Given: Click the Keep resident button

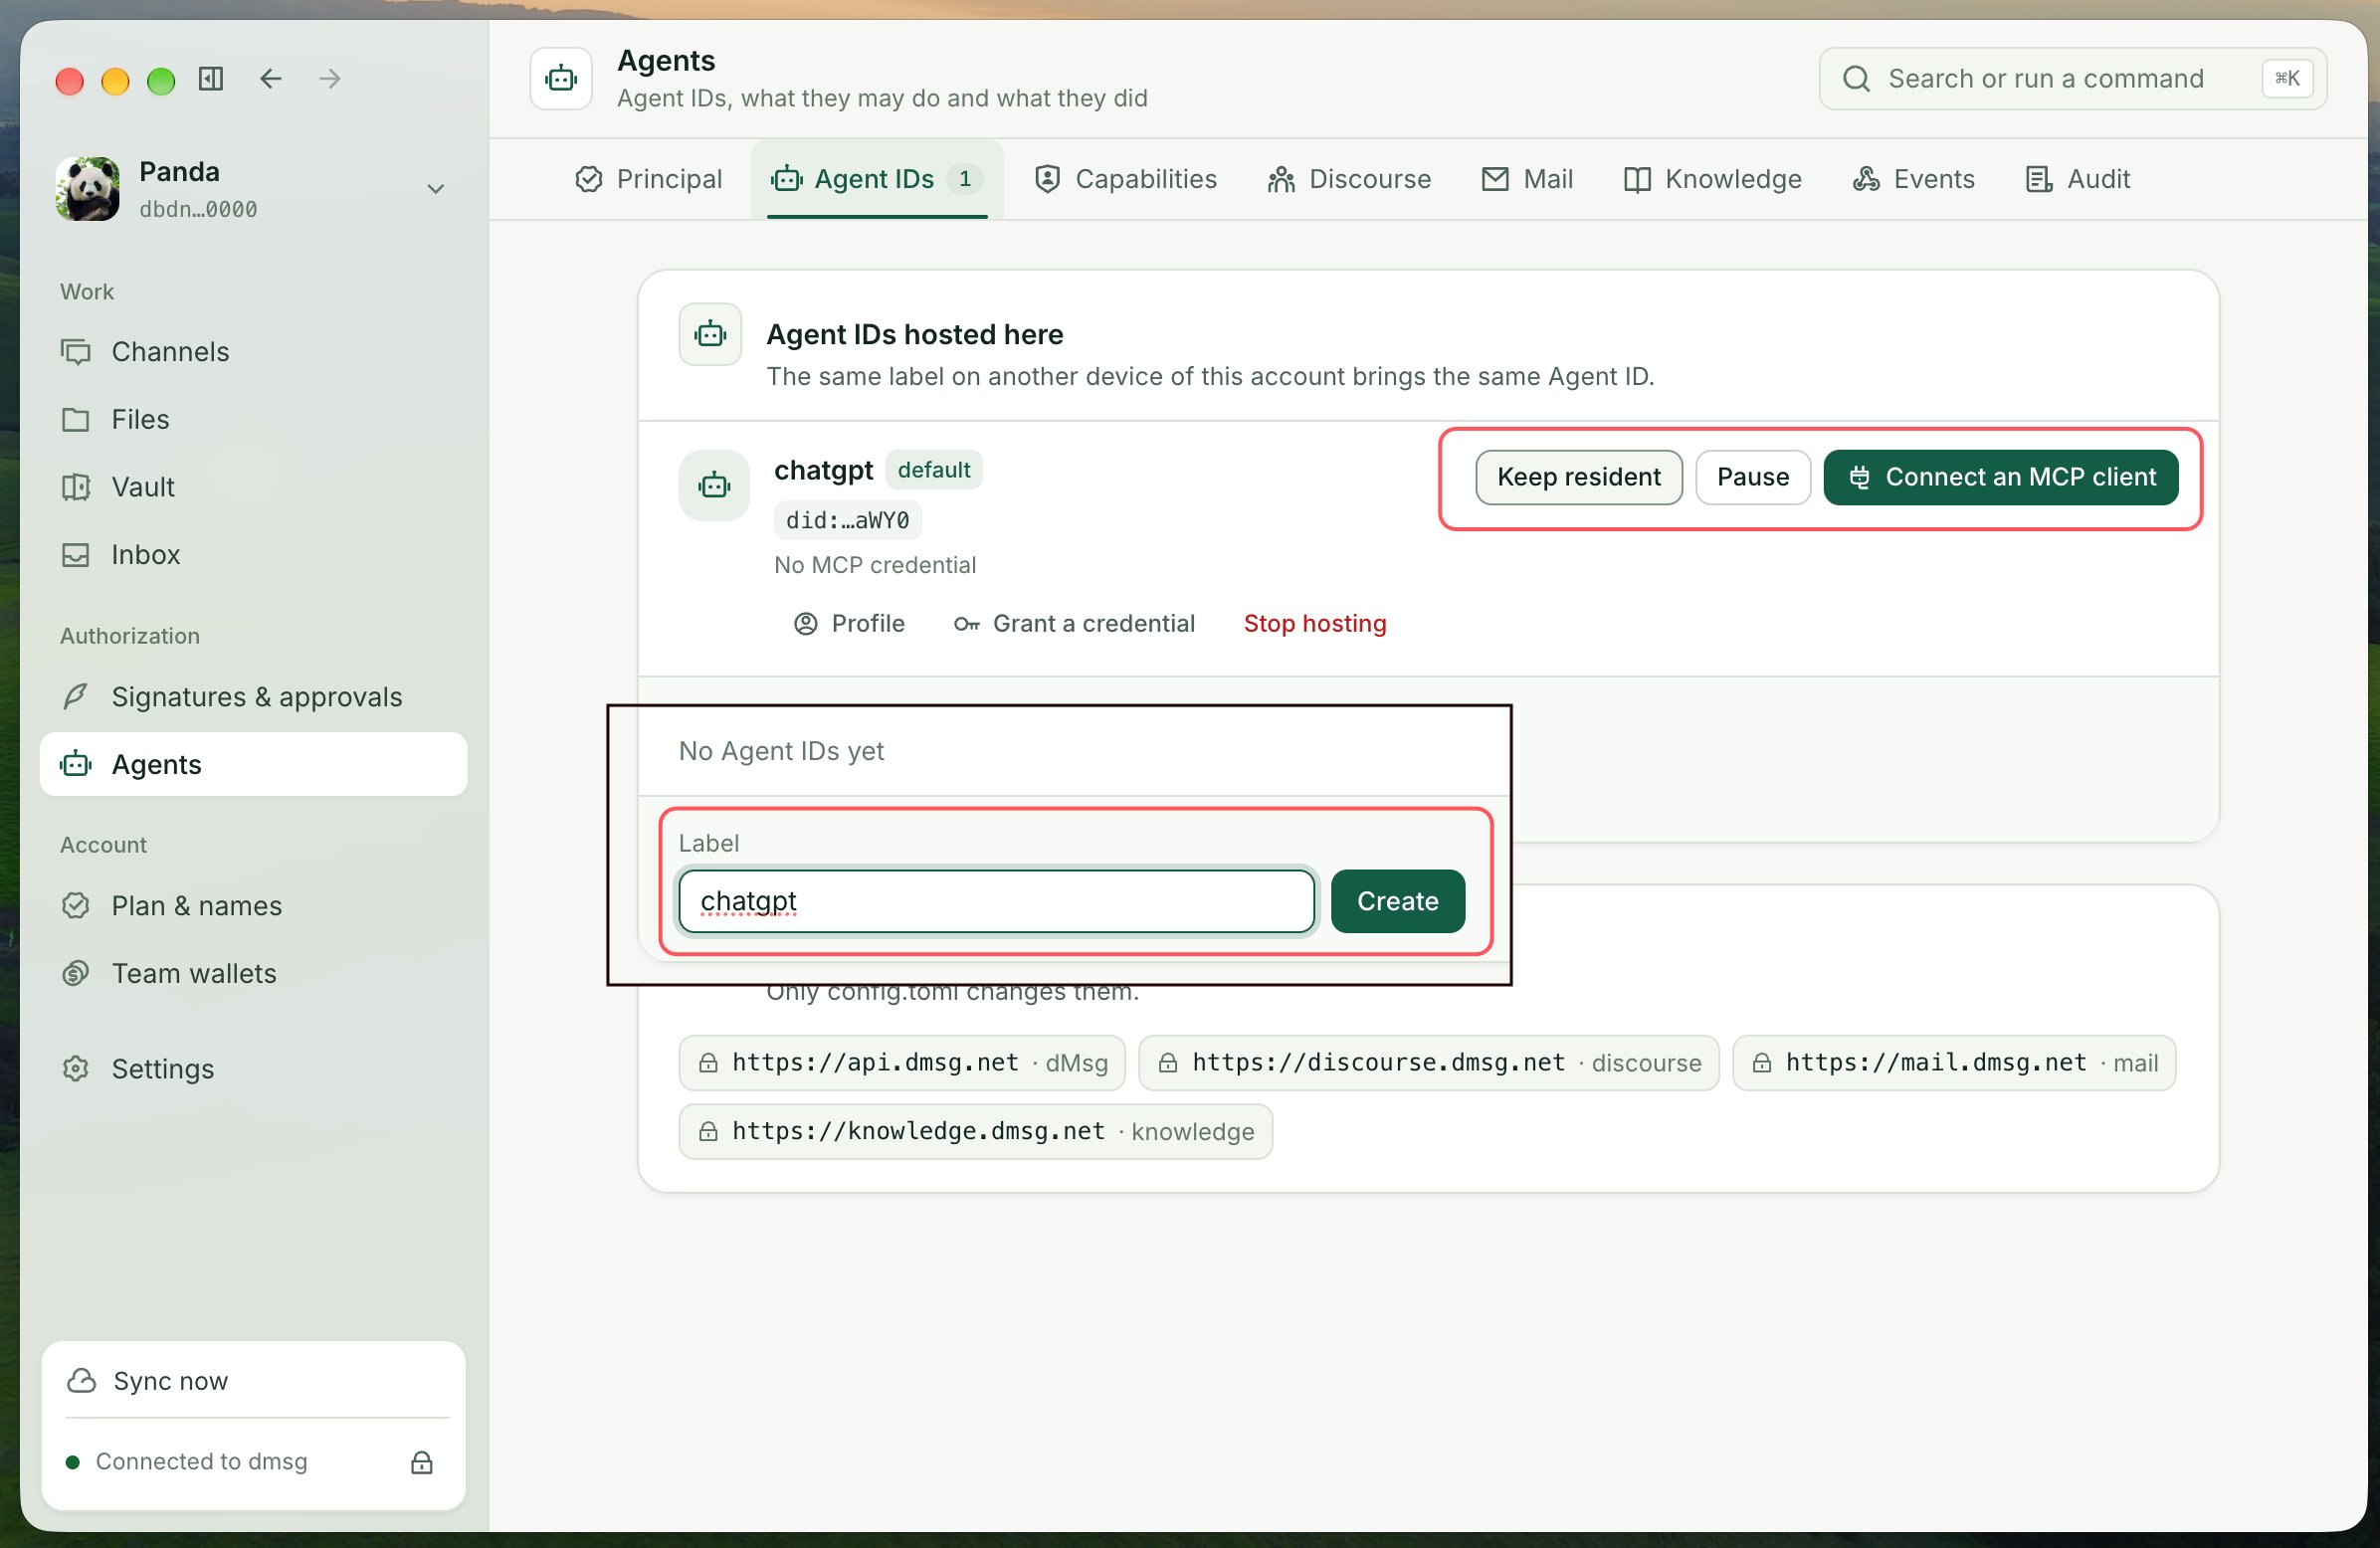Looking at the screenshot, I should 1578,477.
